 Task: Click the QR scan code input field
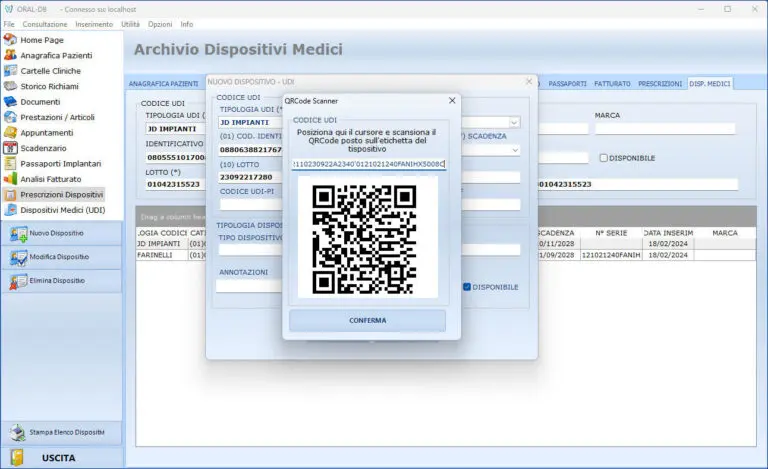click(x=369, y=164)
